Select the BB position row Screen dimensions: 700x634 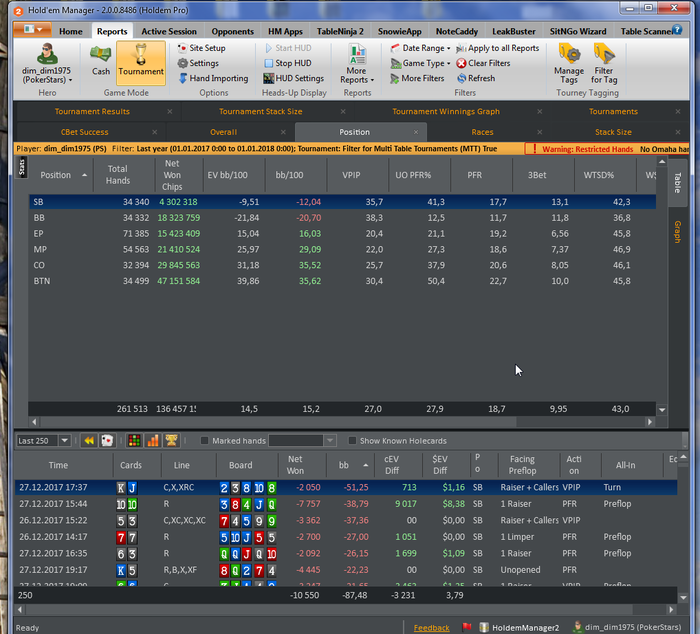(x=342, y=218)
